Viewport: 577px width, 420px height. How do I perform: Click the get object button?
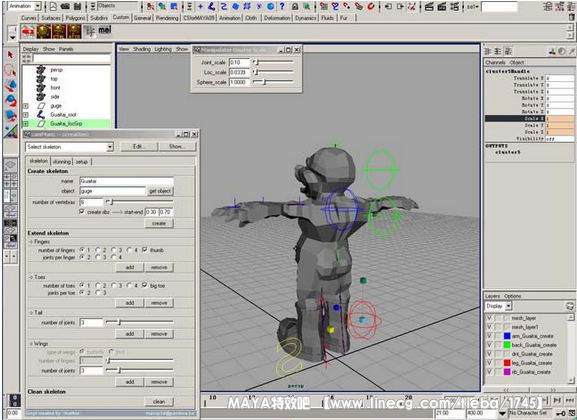coord(160,191)
